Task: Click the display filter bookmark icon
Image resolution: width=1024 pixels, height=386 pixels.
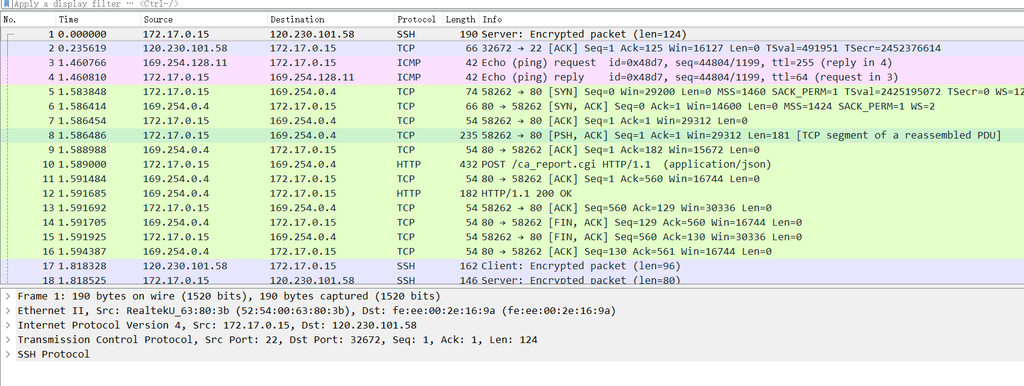Action: 6,4
